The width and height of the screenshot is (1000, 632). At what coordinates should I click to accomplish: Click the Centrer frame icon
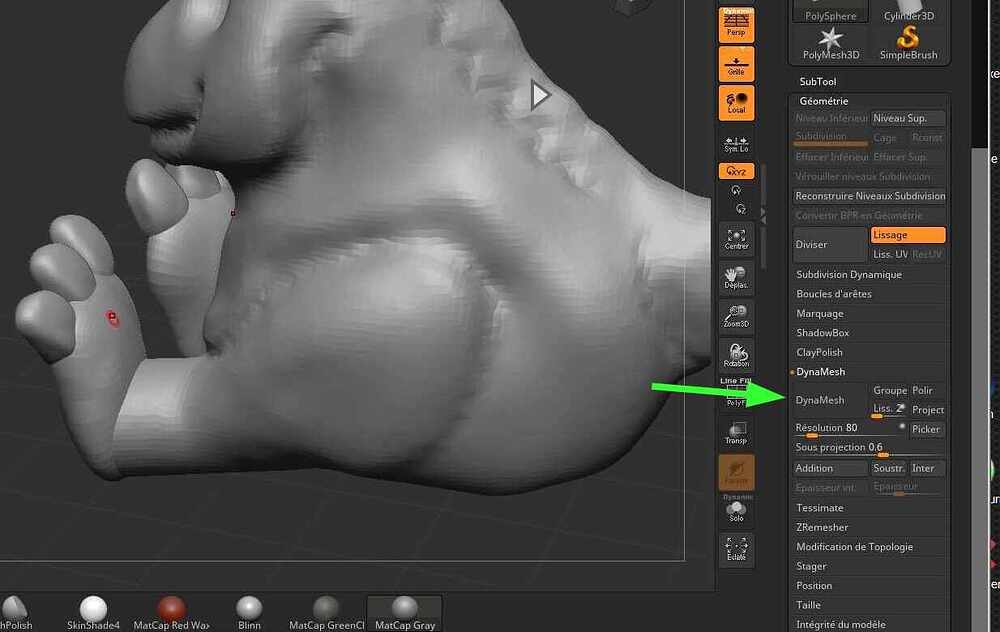pyautogui.click(x=736, y=239)
